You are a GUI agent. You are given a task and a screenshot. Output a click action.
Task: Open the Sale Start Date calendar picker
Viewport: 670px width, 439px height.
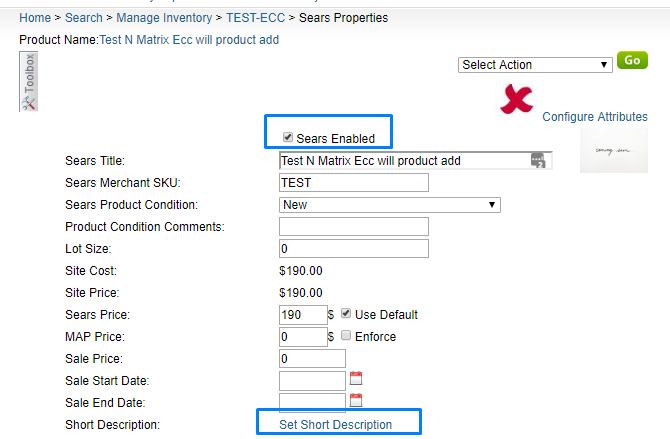pos(356,379)
